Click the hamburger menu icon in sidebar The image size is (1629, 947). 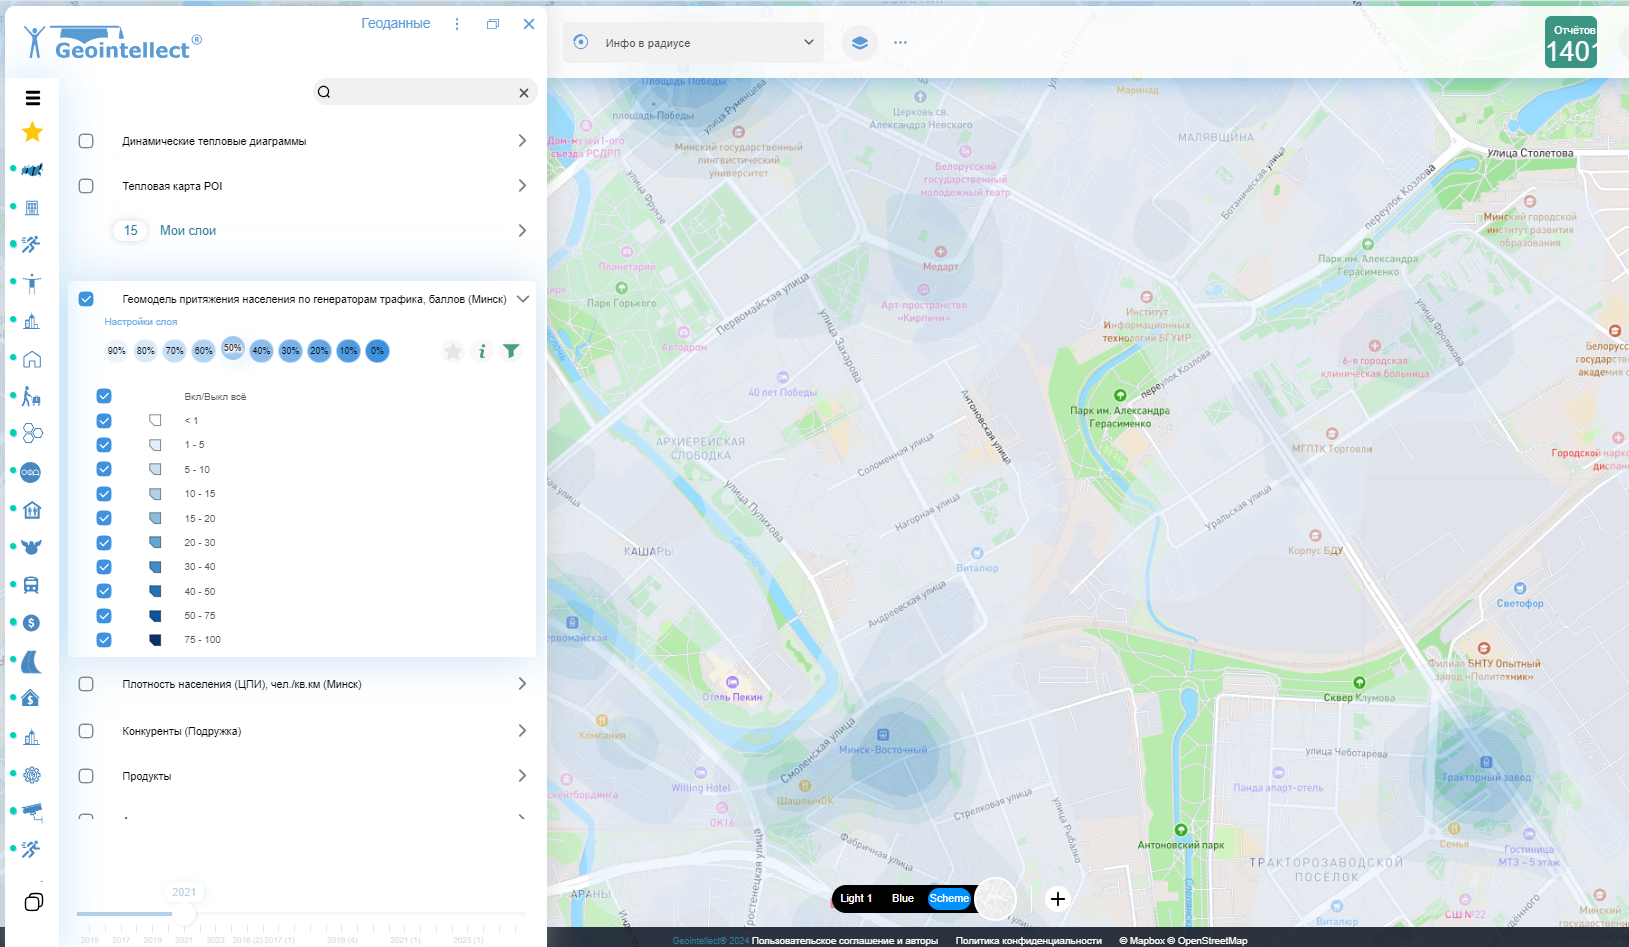pyautogui.click(x=32, y=98)
